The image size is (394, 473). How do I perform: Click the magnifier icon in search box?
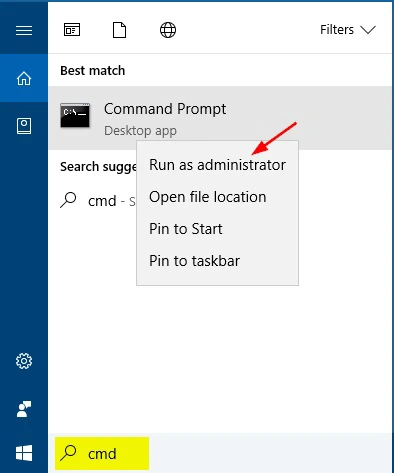click(68, 453)
